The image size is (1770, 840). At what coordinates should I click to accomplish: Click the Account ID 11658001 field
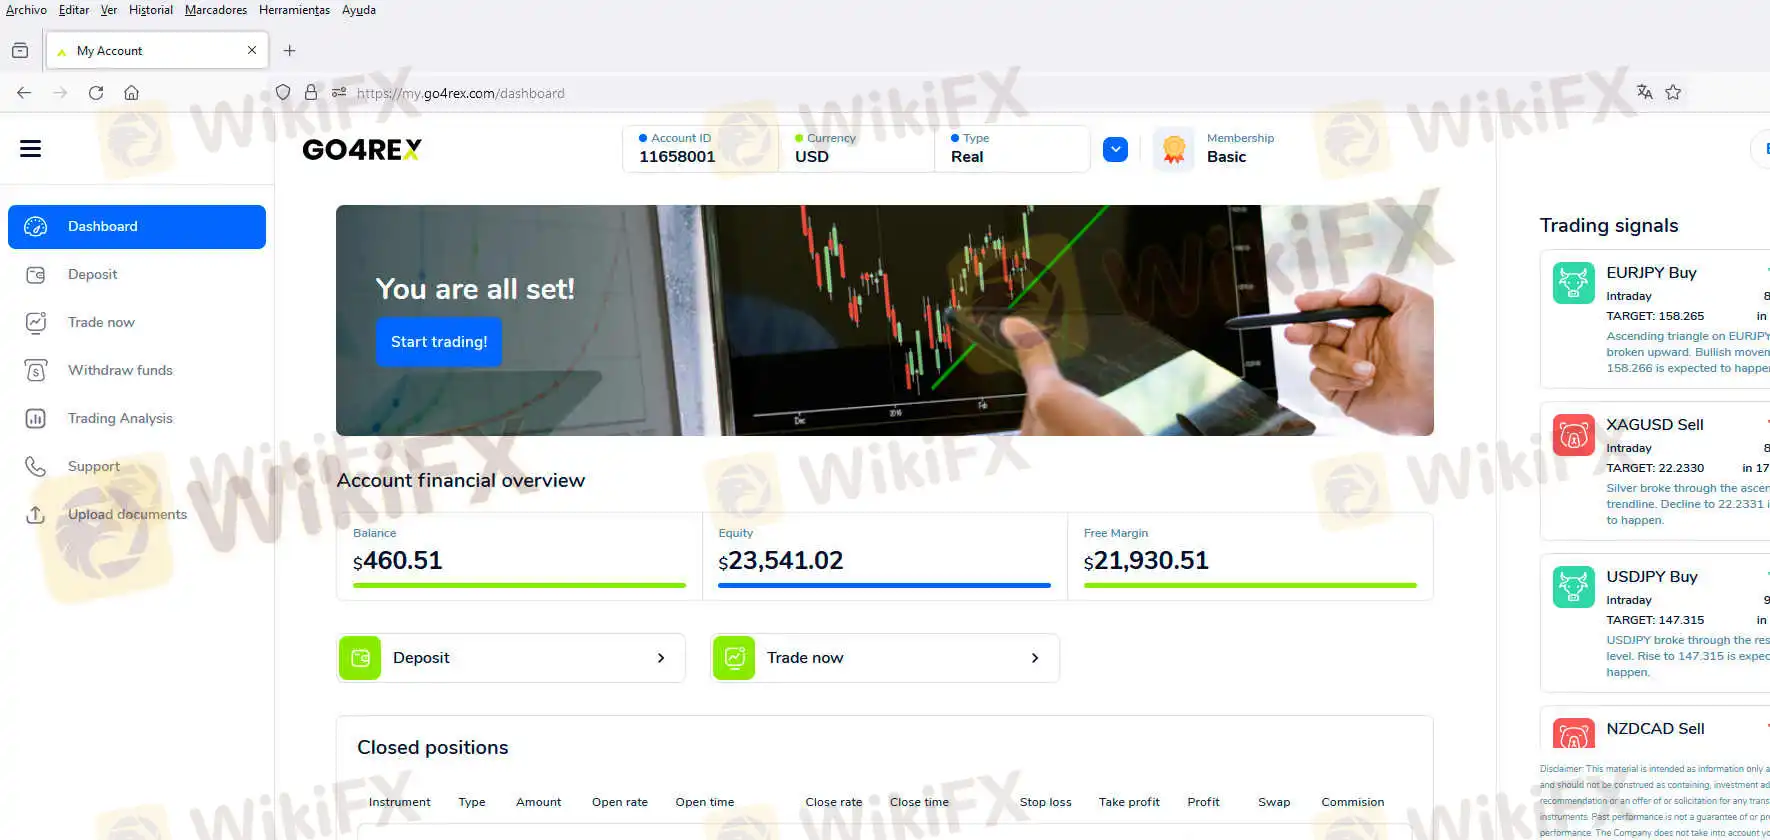click(700, 149)
